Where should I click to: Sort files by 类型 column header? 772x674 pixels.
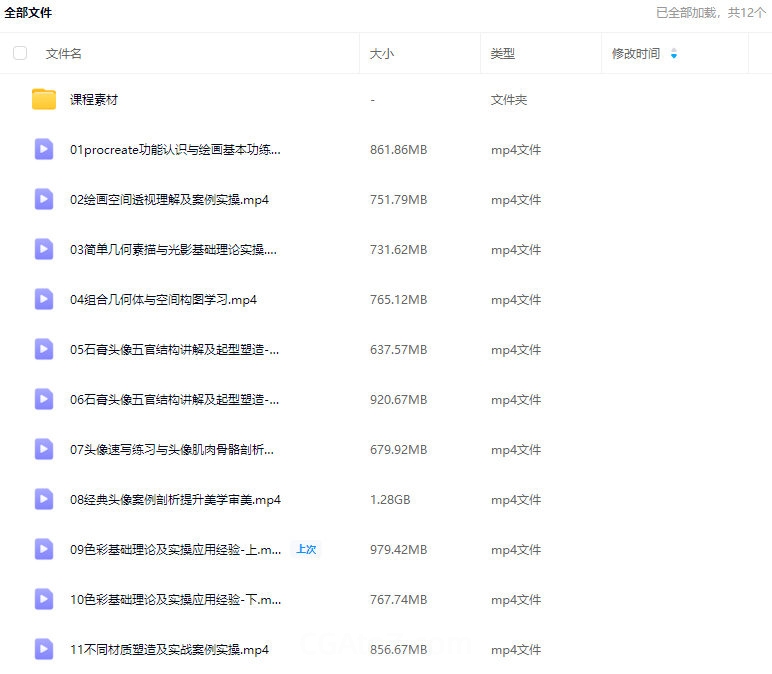tap(502, 54)
